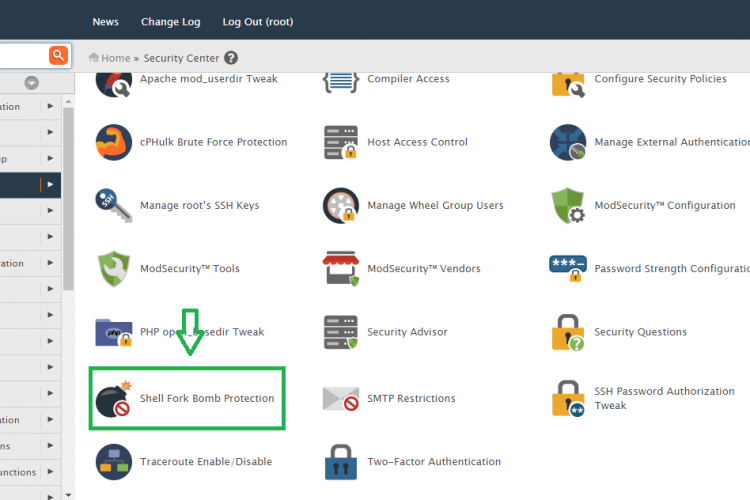Open the Security Advisor server icon
This screenshot has height=500, width=750.
(x=341, y=332)
